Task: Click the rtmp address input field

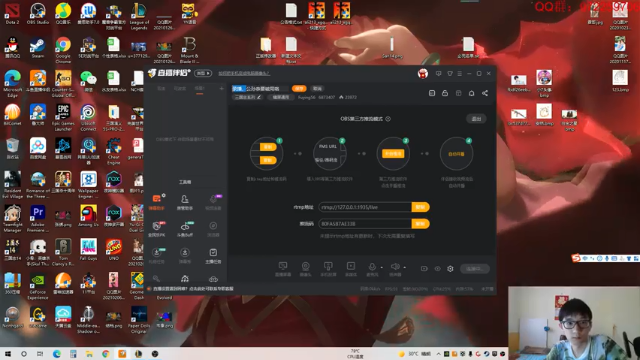Action: click(x=365, y=207)
